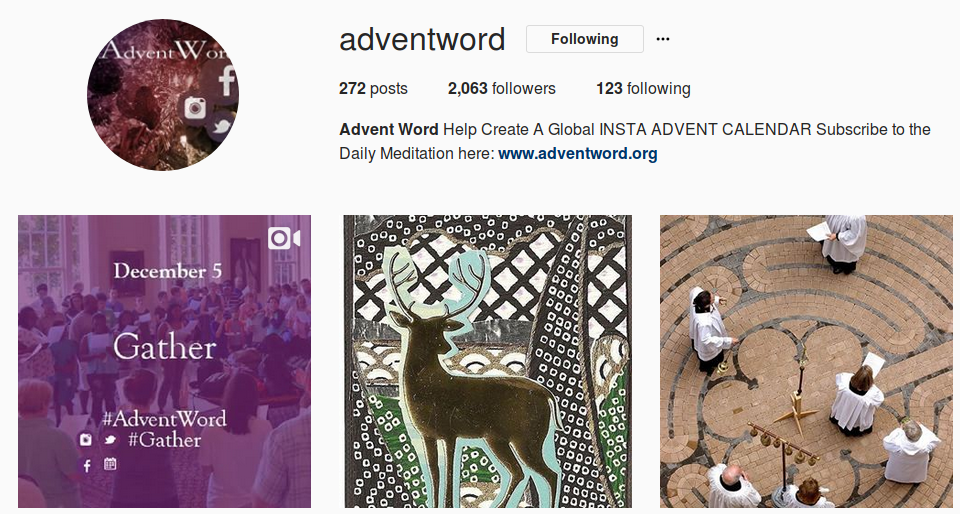The width and height of the screenshot is (960, 514).
Task: Click the Instagram camera icon in profile picture
Action: [195, 108]
